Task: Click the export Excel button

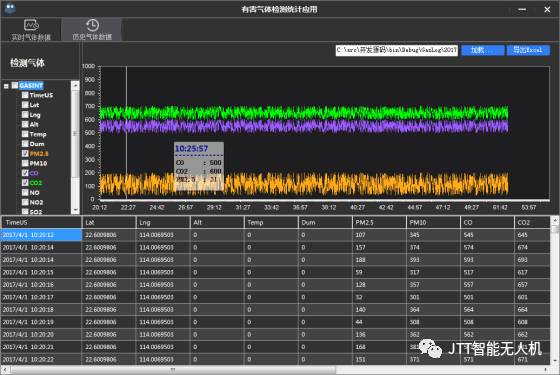Action: 528,50
